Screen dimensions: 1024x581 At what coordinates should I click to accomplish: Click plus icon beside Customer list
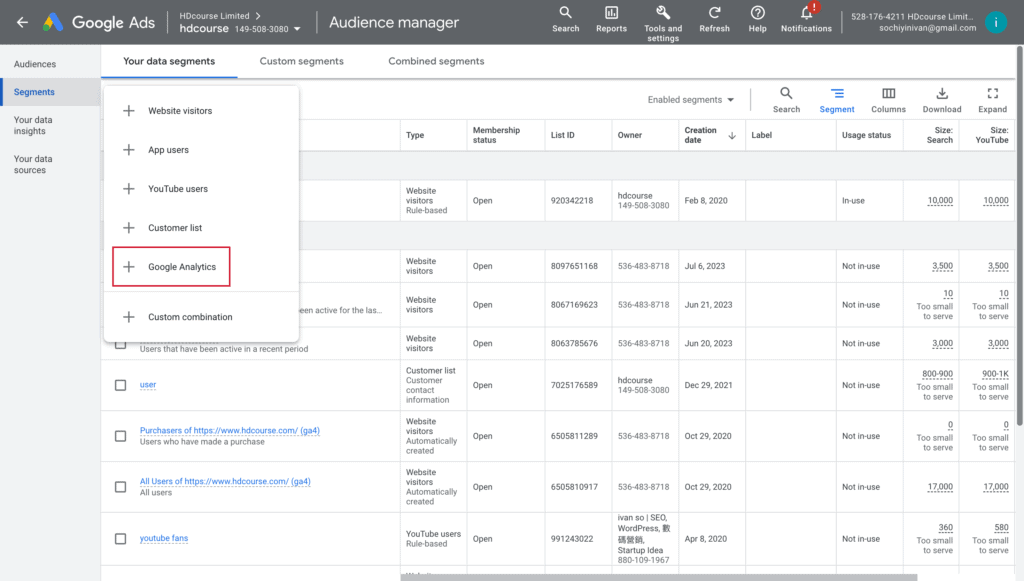[129, 228]
